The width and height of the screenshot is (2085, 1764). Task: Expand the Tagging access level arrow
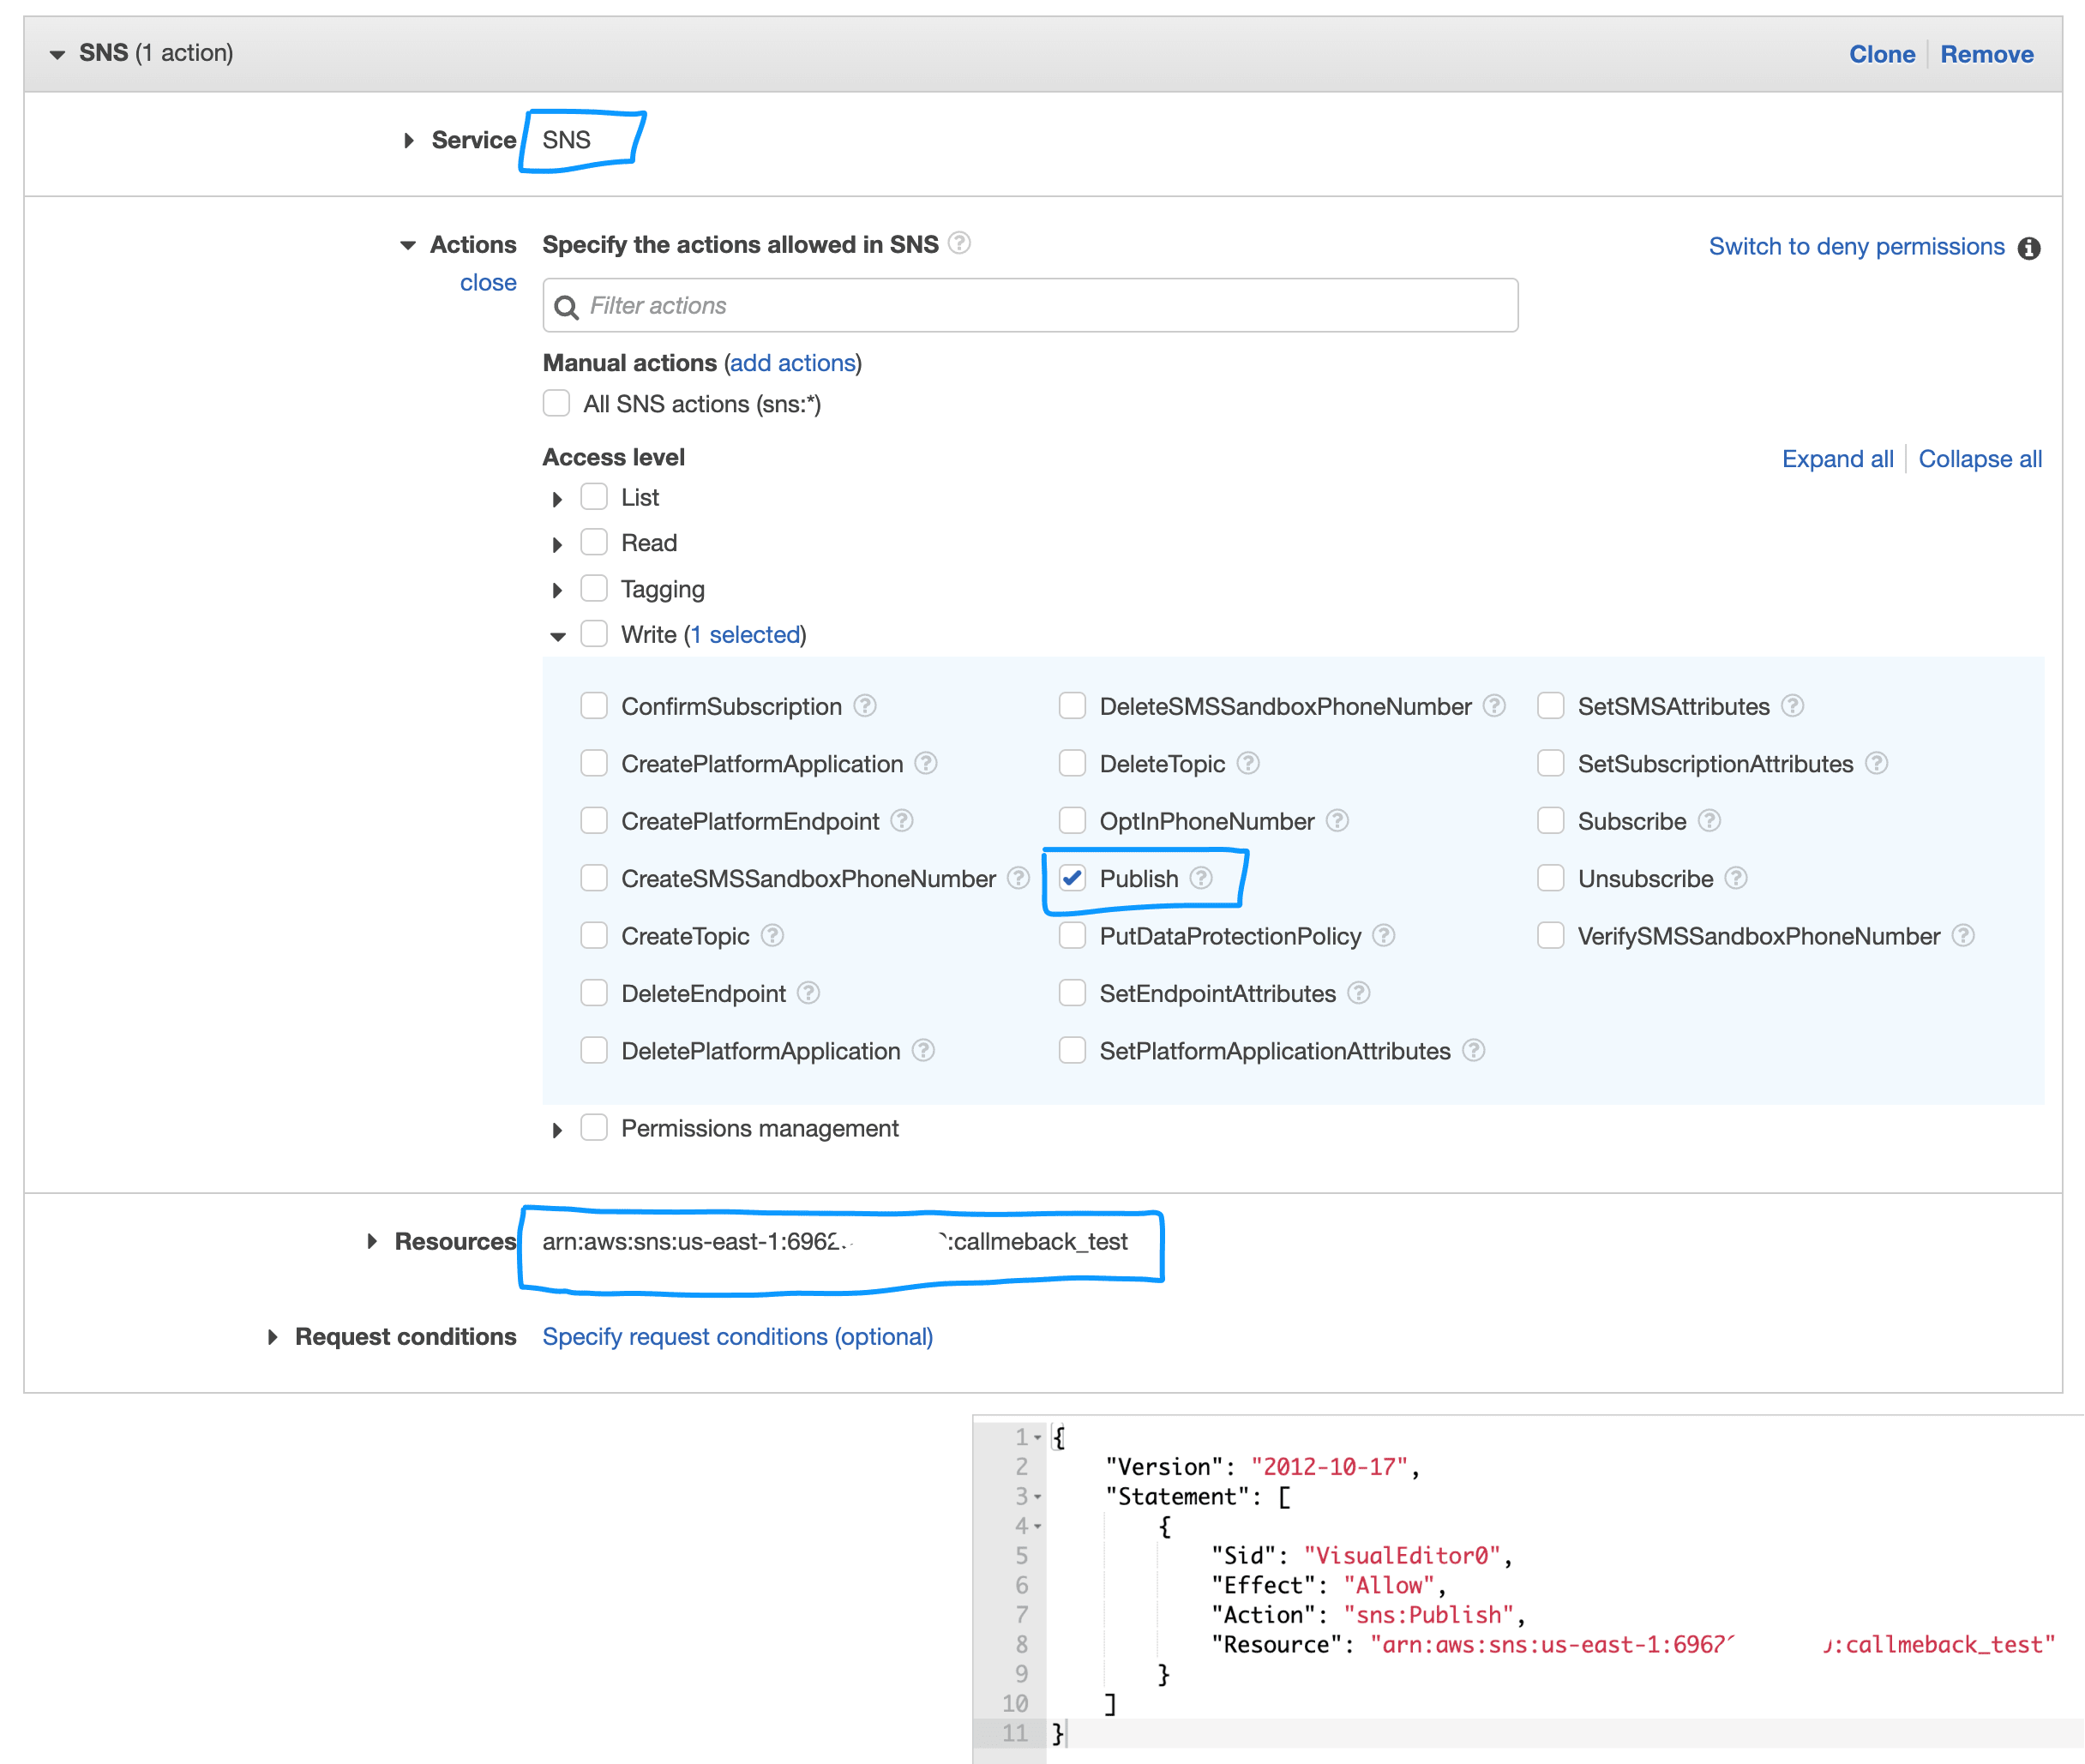pyautogui.click(x=557, y=591)
